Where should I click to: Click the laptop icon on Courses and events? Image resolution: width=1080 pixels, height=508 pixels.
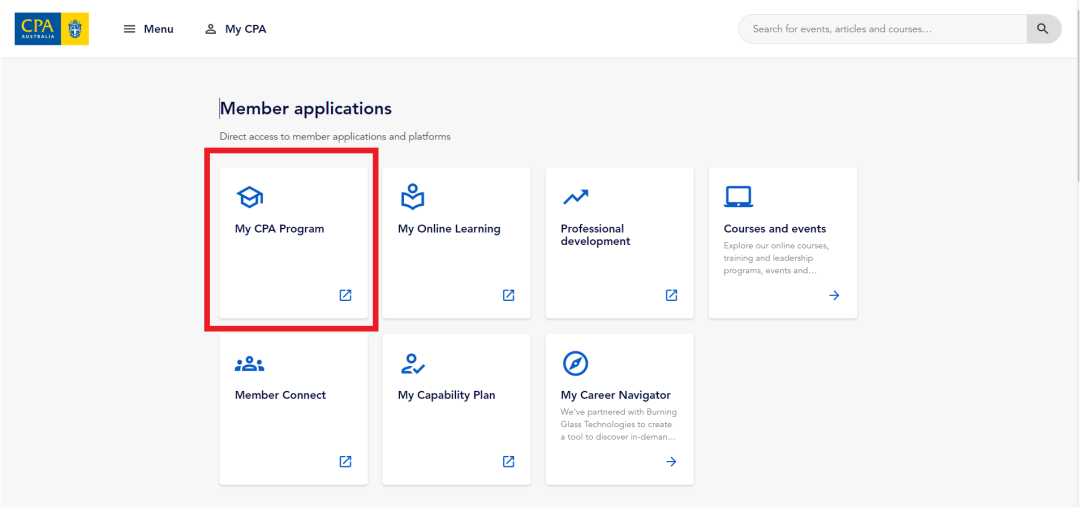pyautogui.click(x=738, y=197)
